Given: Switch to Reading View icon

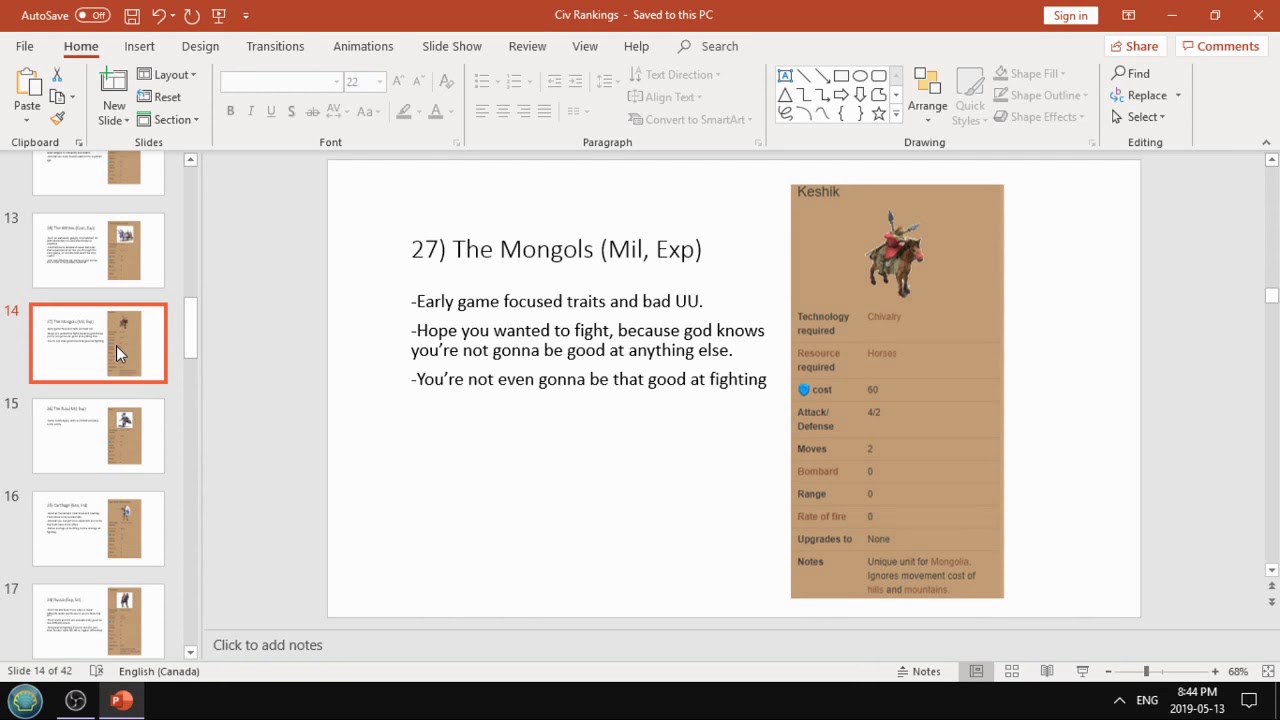Looking at the screenshot, I should tap(1046, 671).
